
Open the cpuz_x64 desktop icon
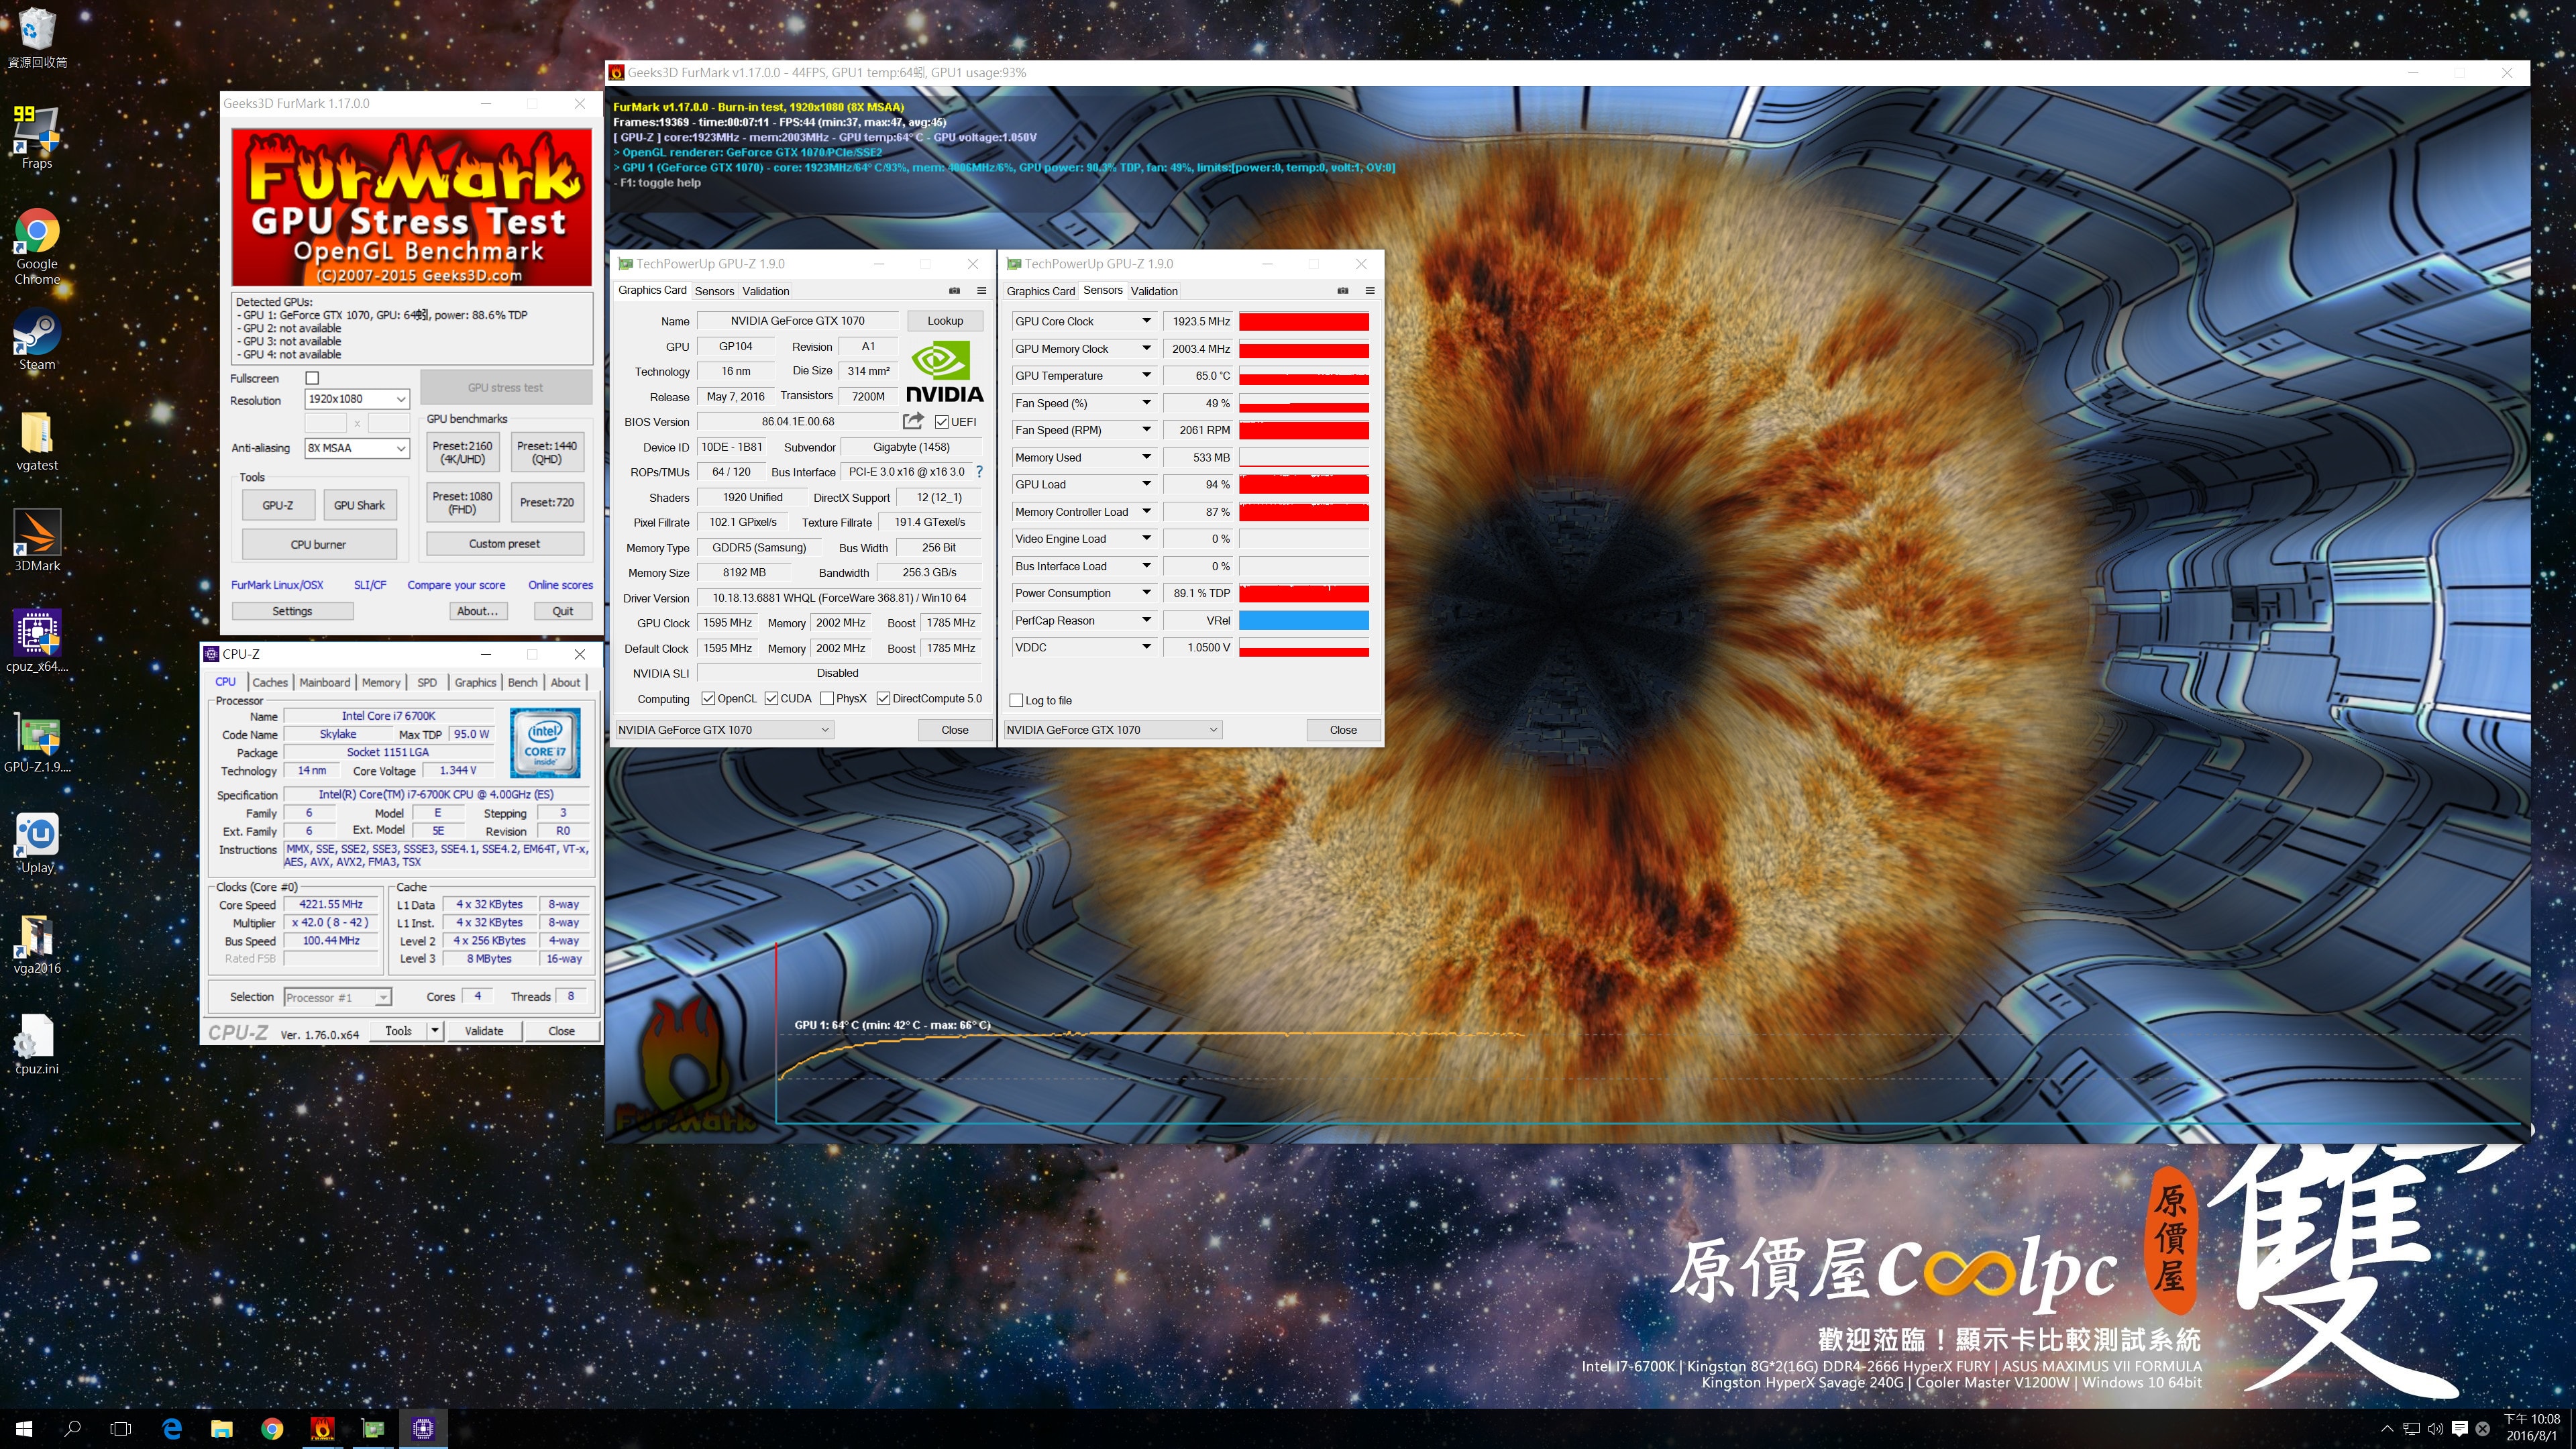(x=37, y=641)
